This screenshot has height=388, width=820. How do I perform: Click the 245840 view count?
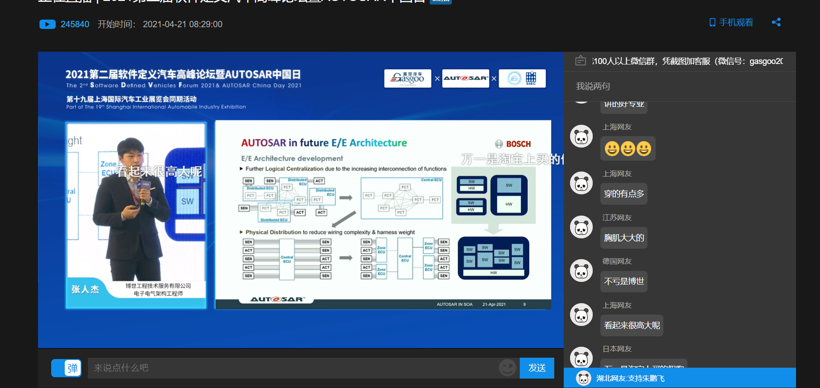[75, 24]
